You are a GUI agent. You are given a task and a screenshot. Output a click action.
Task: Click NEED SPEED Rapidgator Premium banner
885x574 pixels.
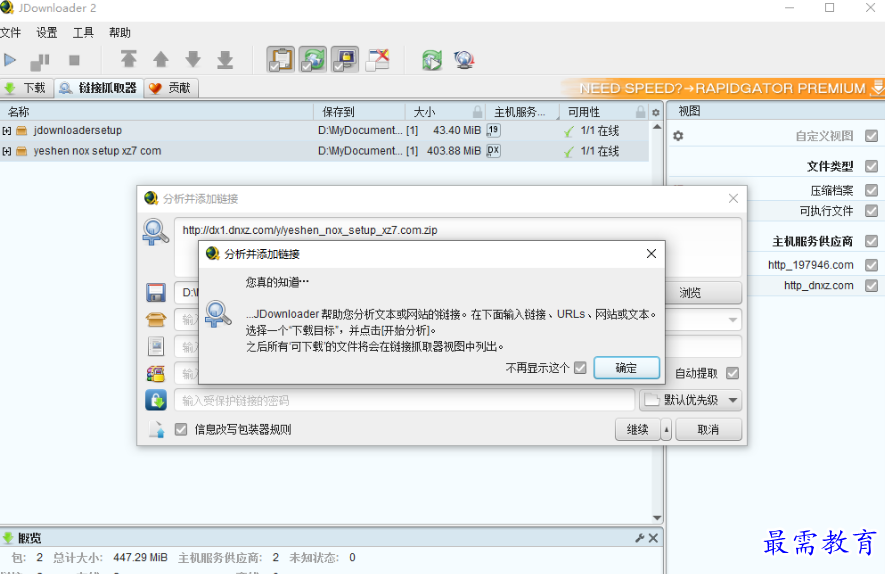point(722,88)
